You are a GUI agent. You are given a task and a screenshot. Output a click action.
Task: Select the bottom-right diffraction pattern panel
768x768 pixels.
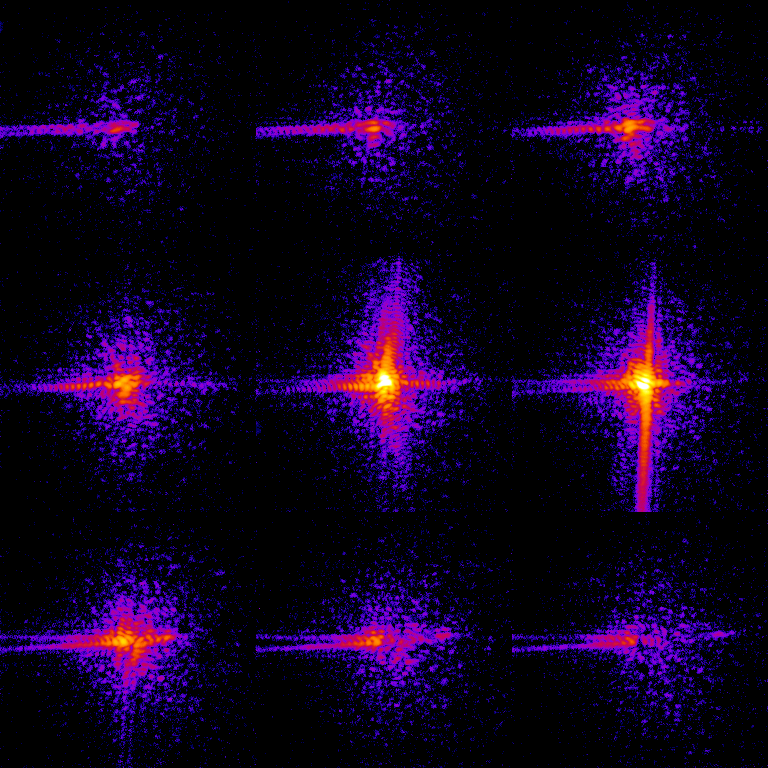click(640, 640)
